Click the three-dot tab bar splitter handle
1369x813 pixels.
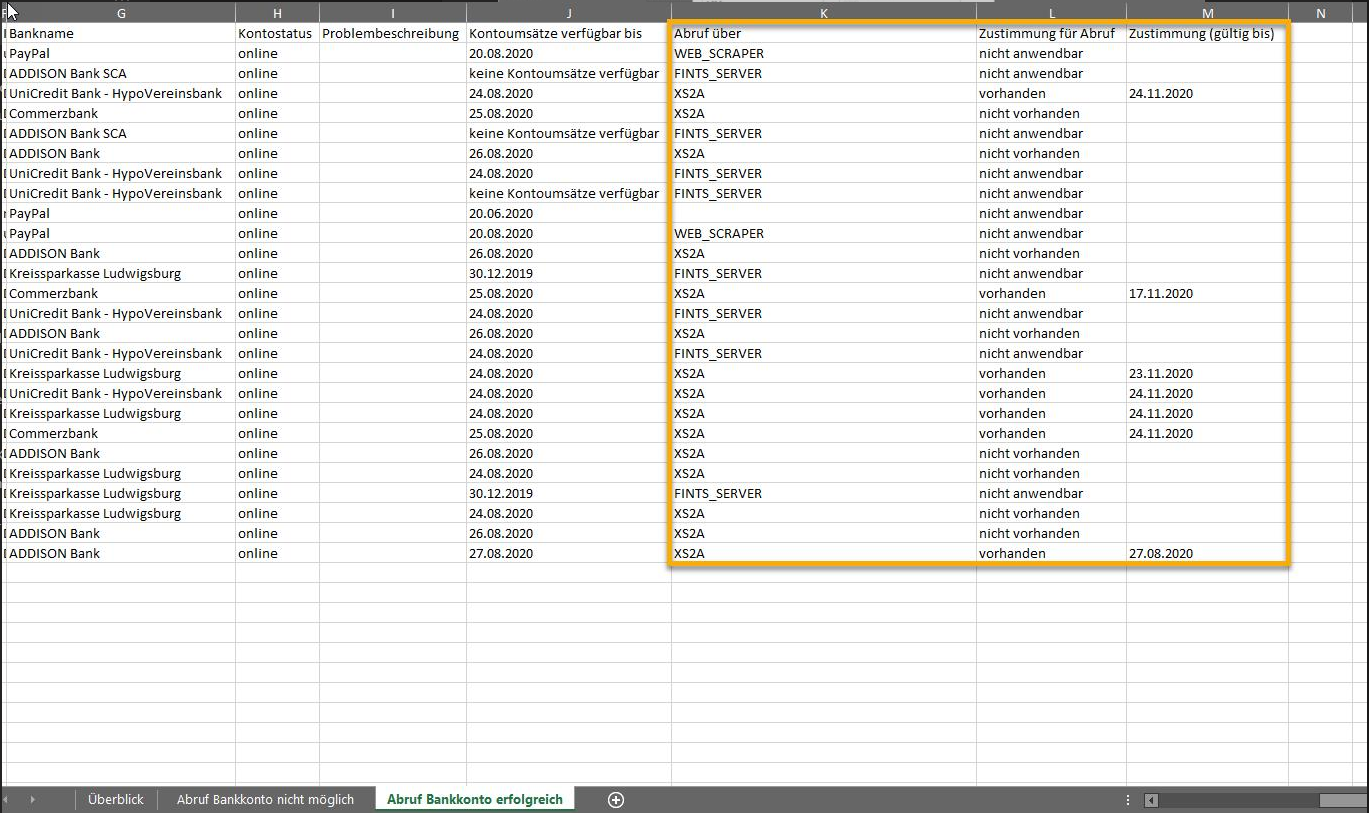1128,800
